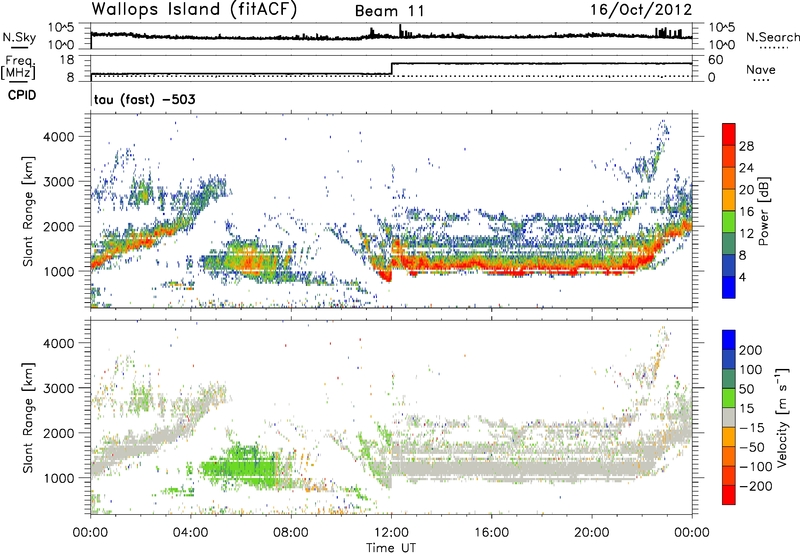The image size is (800, 554).
Task: Click the red swatch of Power colorbar
Action: tap(729, 134)
